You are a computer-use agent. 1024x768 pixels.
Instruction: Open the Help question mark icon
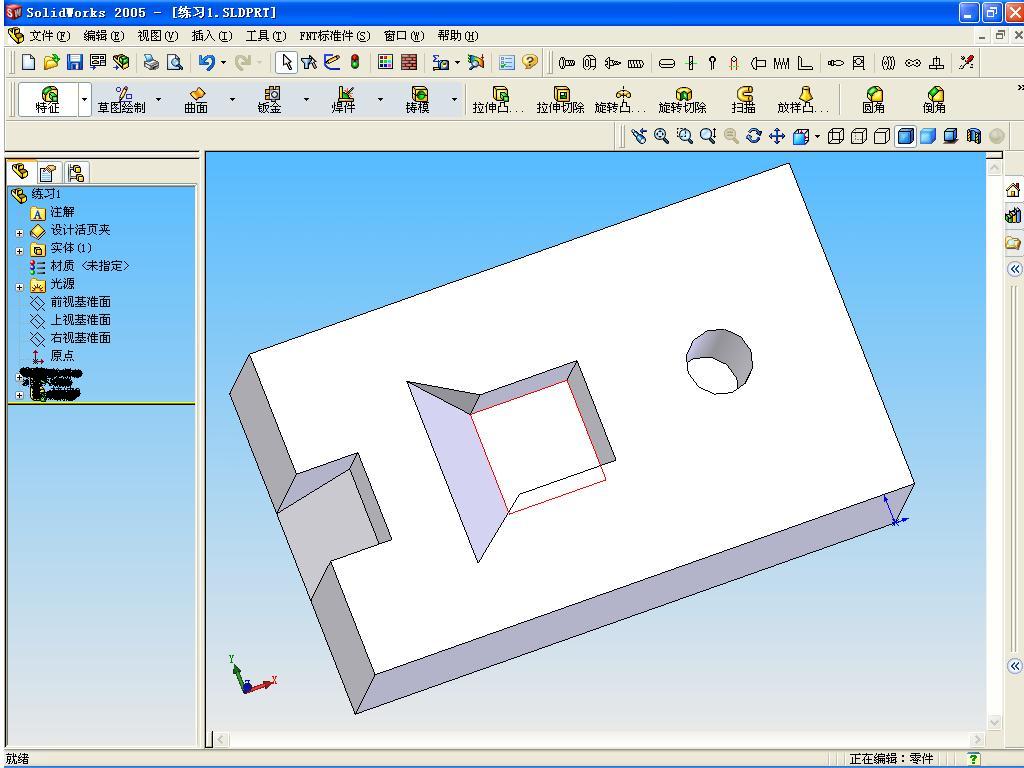coord(530,63)
